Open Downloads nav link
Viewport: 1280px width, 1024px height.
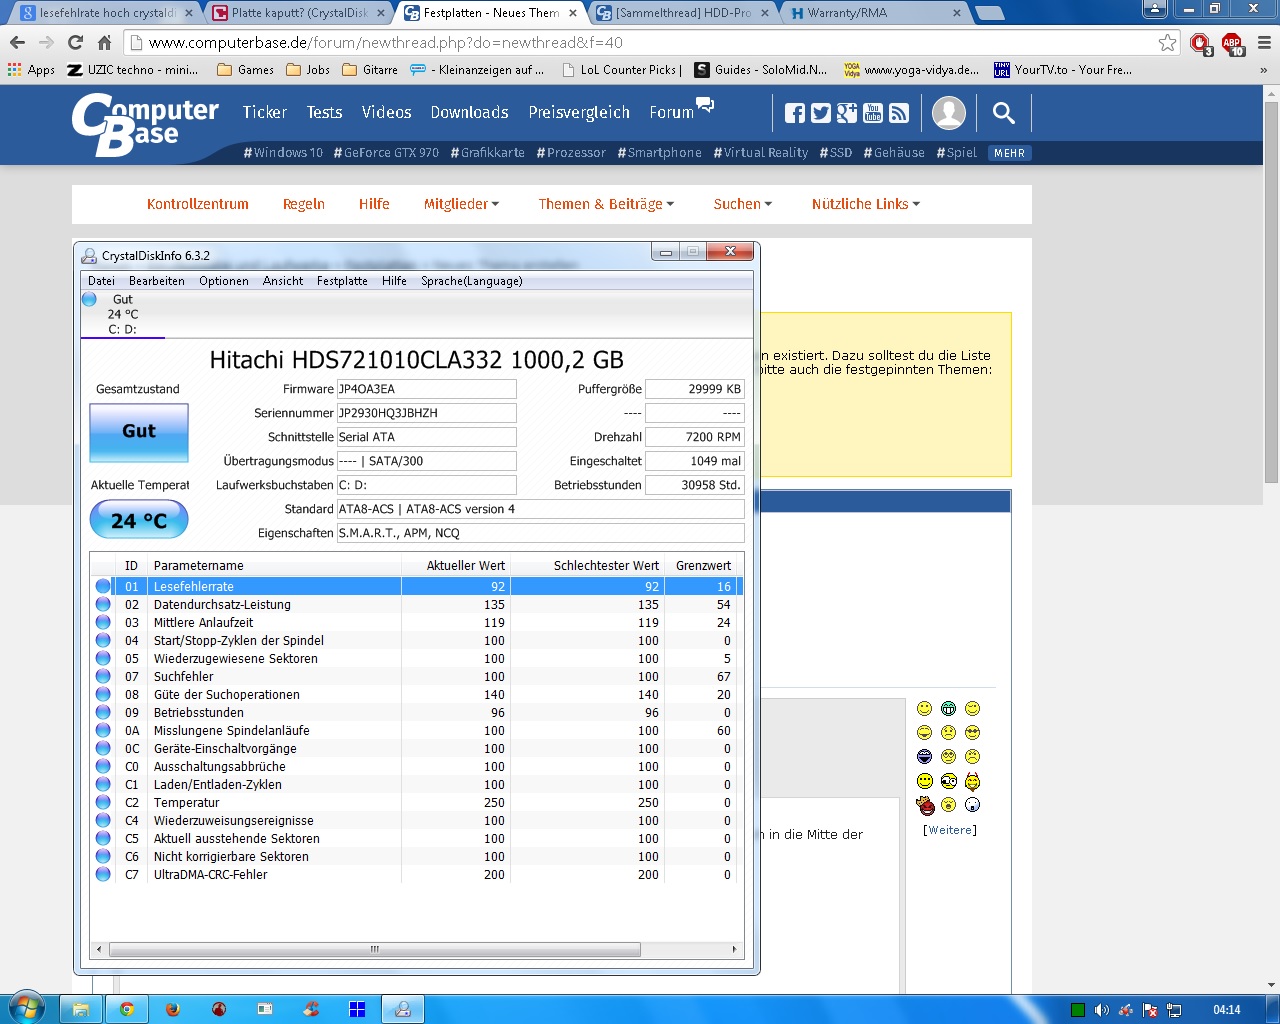click(470, 113)
